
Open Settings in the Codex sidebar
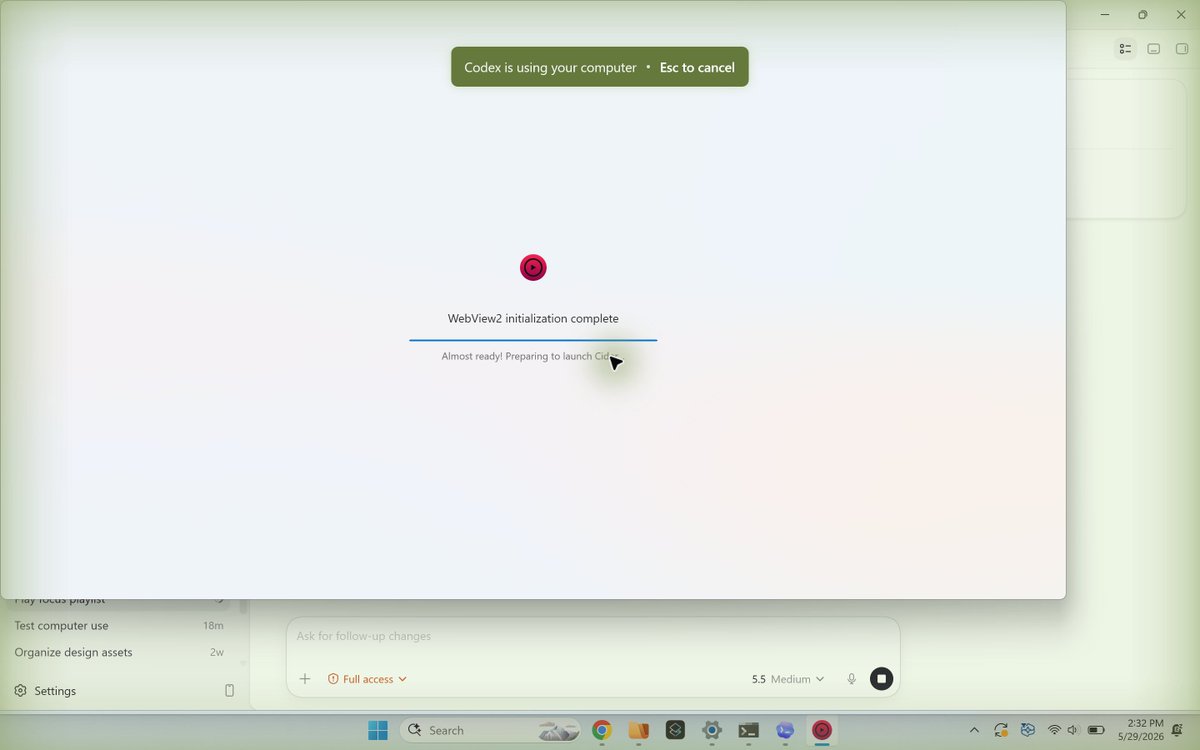pos(55,691)
